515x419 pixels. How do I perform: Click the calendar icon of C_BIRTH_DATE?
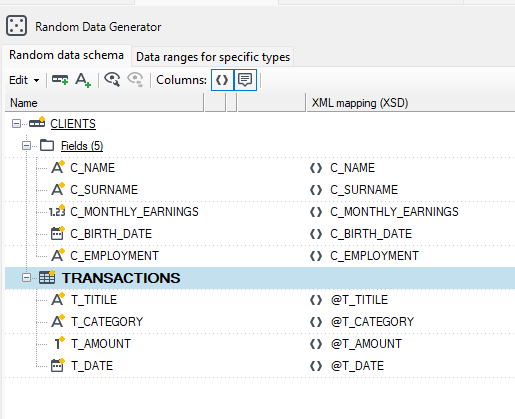[58, 233]
